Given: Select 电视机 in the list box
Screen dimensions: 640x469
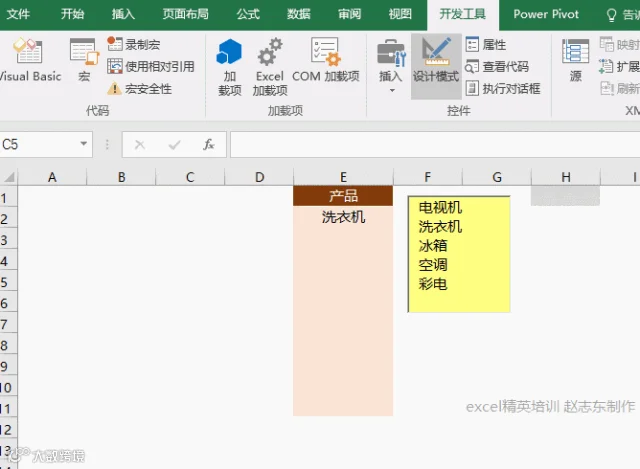Looking at the screenshot, I should (440, 207).
